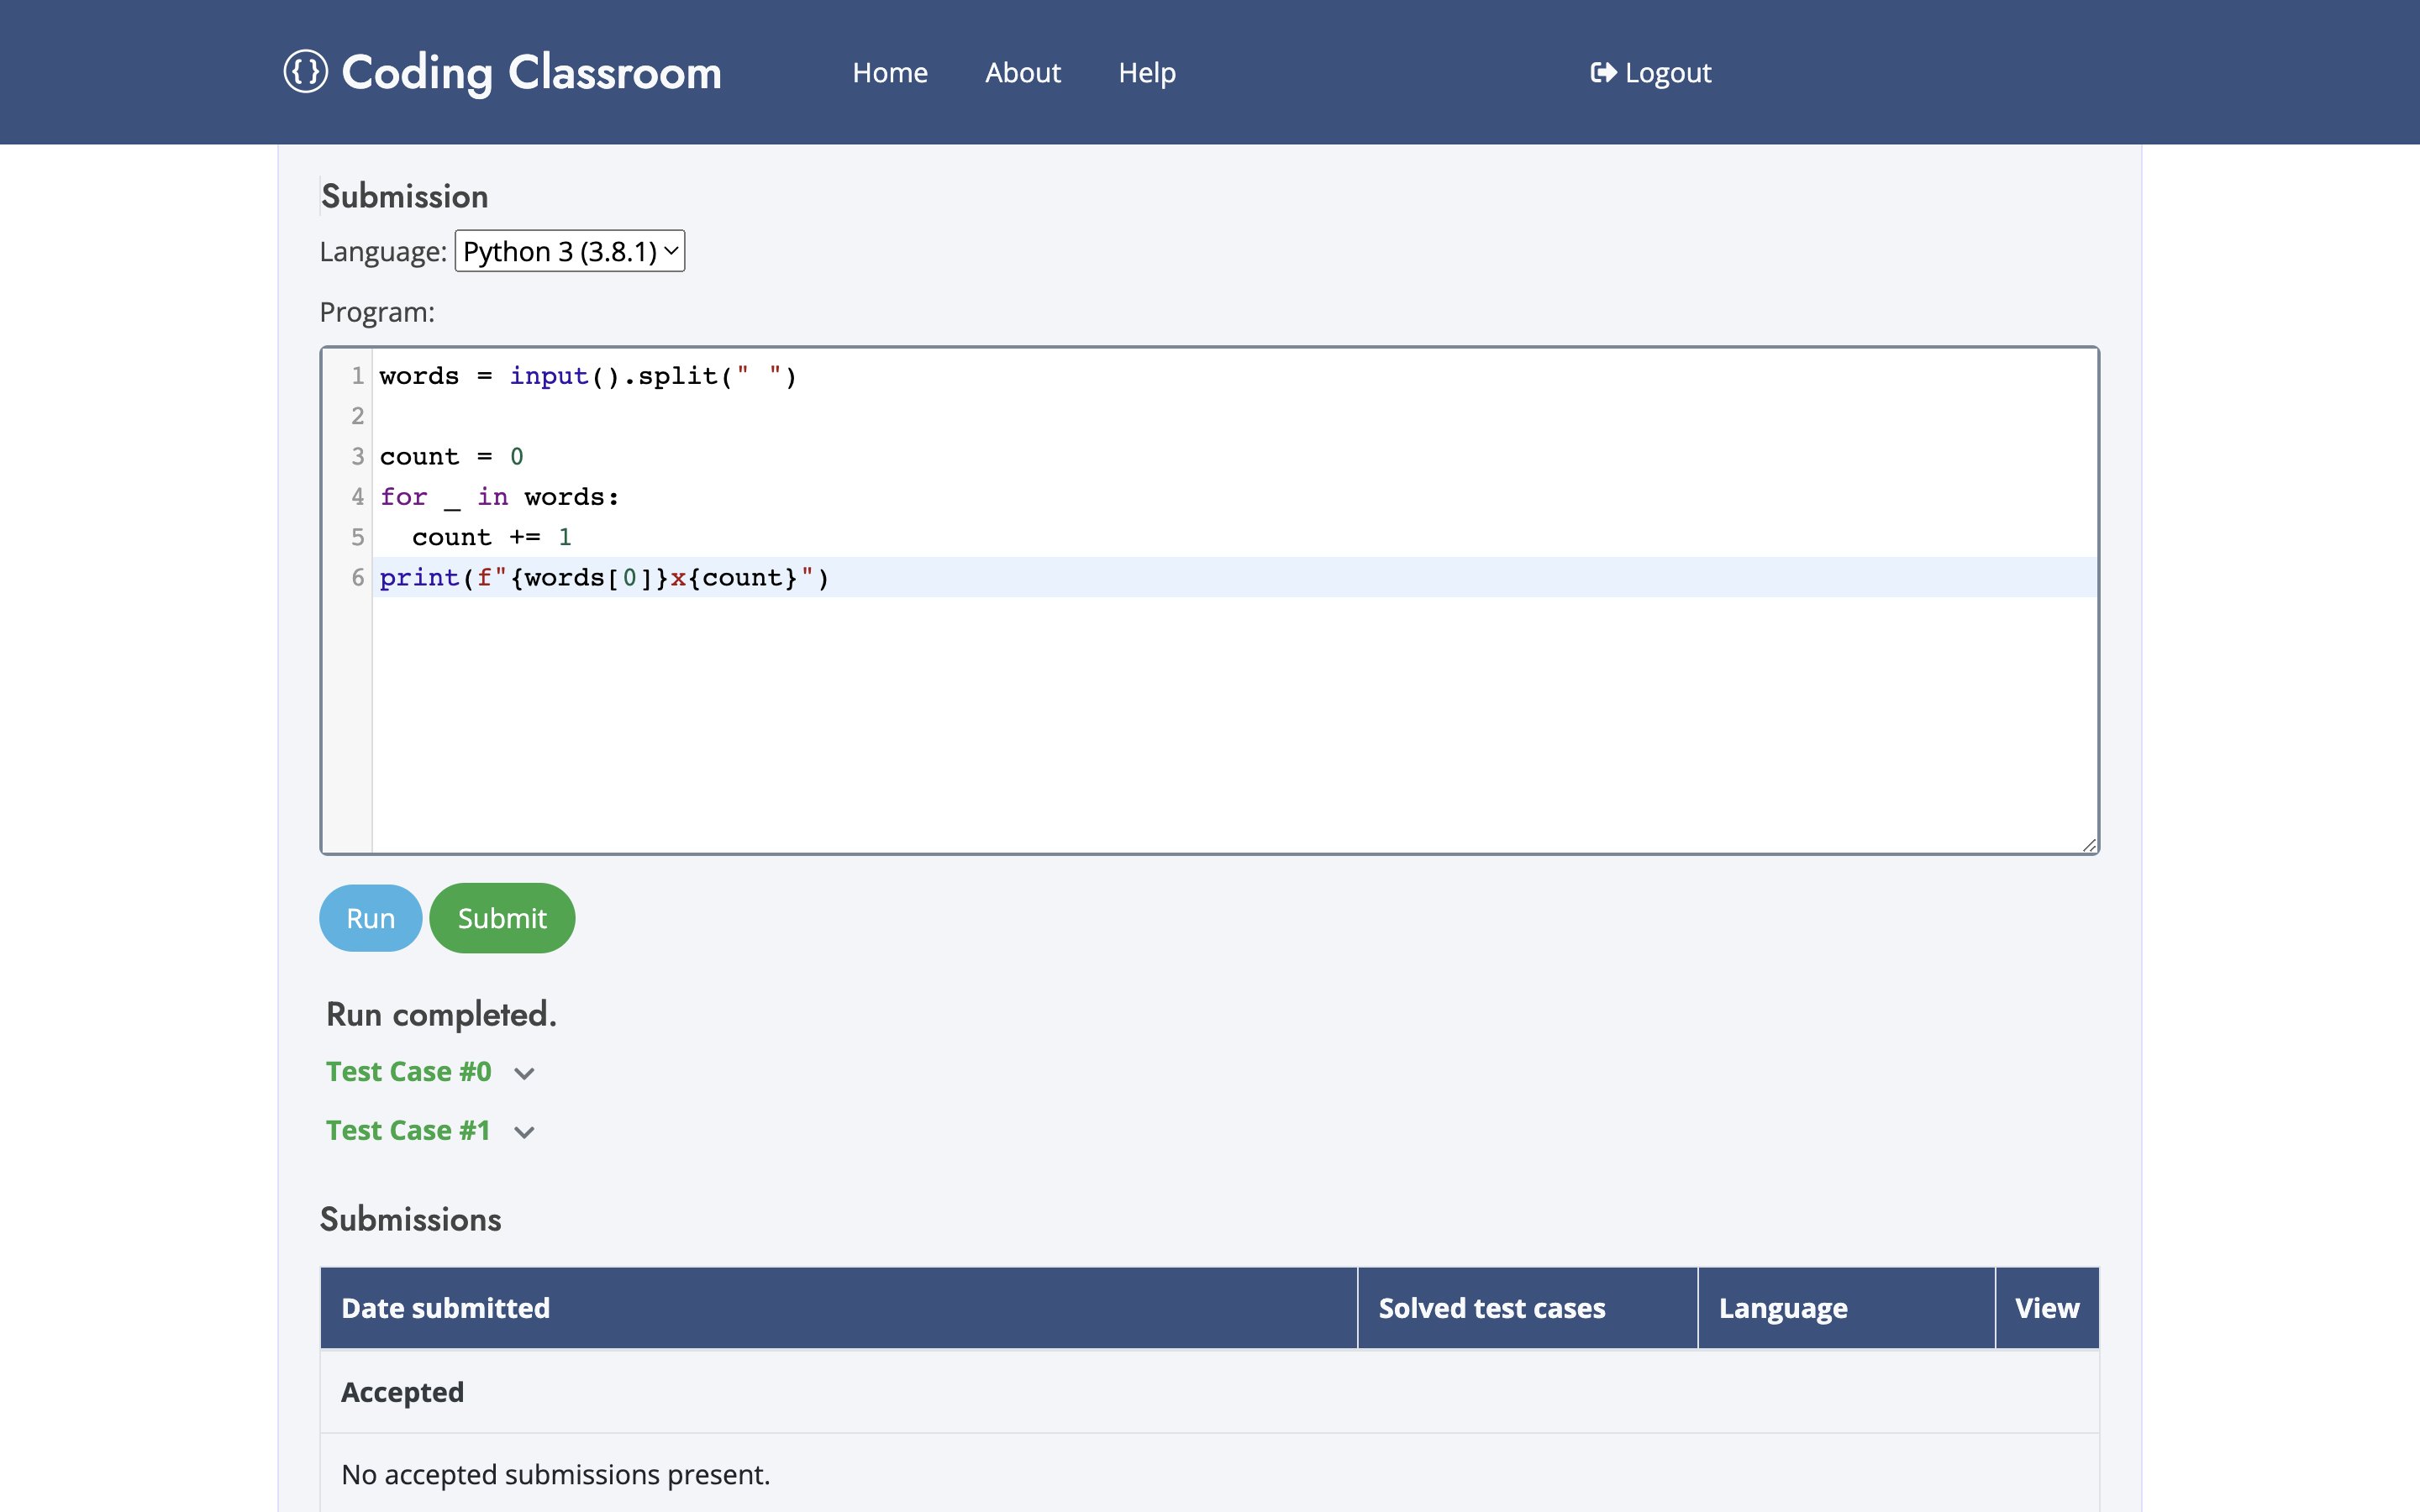This screenshot has height=1512, width=2420.
Task: Open the Language dropdown for Python 3
Action: tap(569, 251)
